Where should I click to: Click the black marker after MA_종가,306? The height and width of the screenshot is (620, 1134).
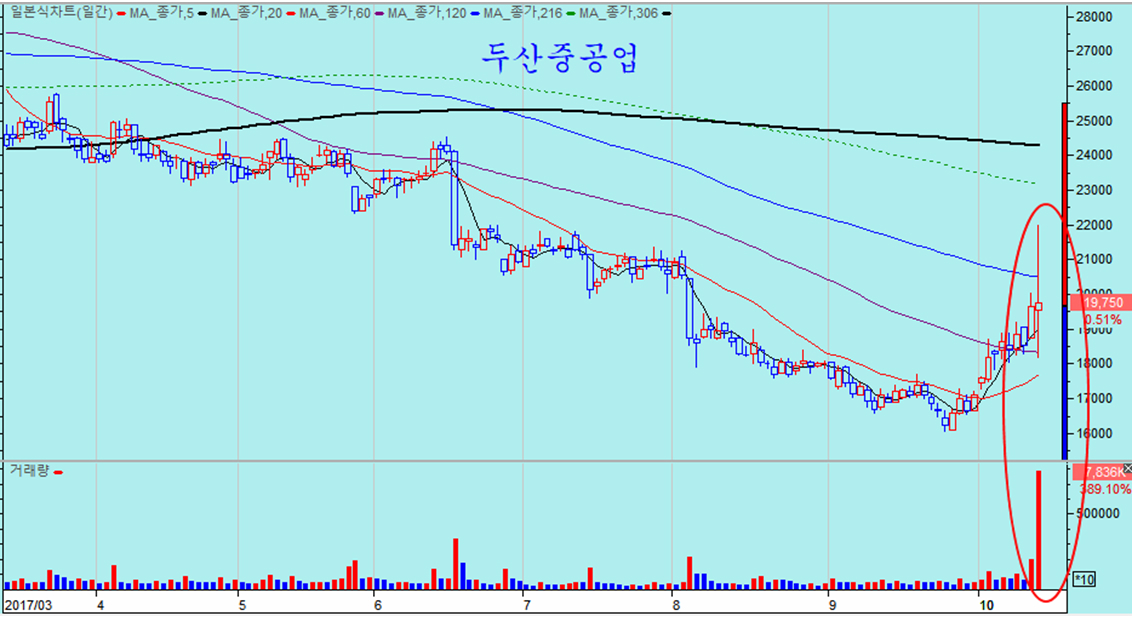coord(667,13)
